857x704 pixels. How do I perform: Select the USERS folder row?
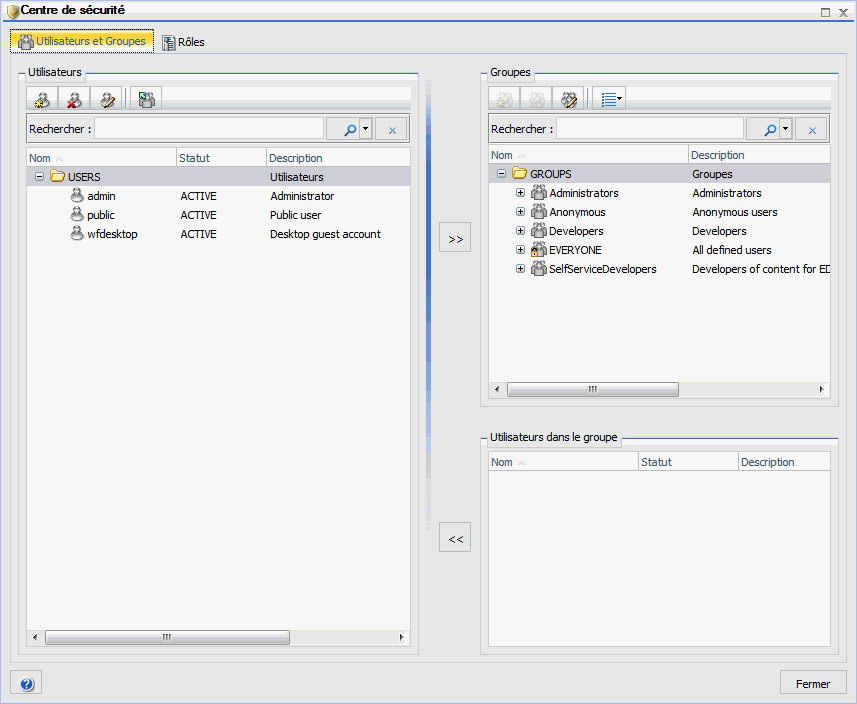(x=218, y=177)
